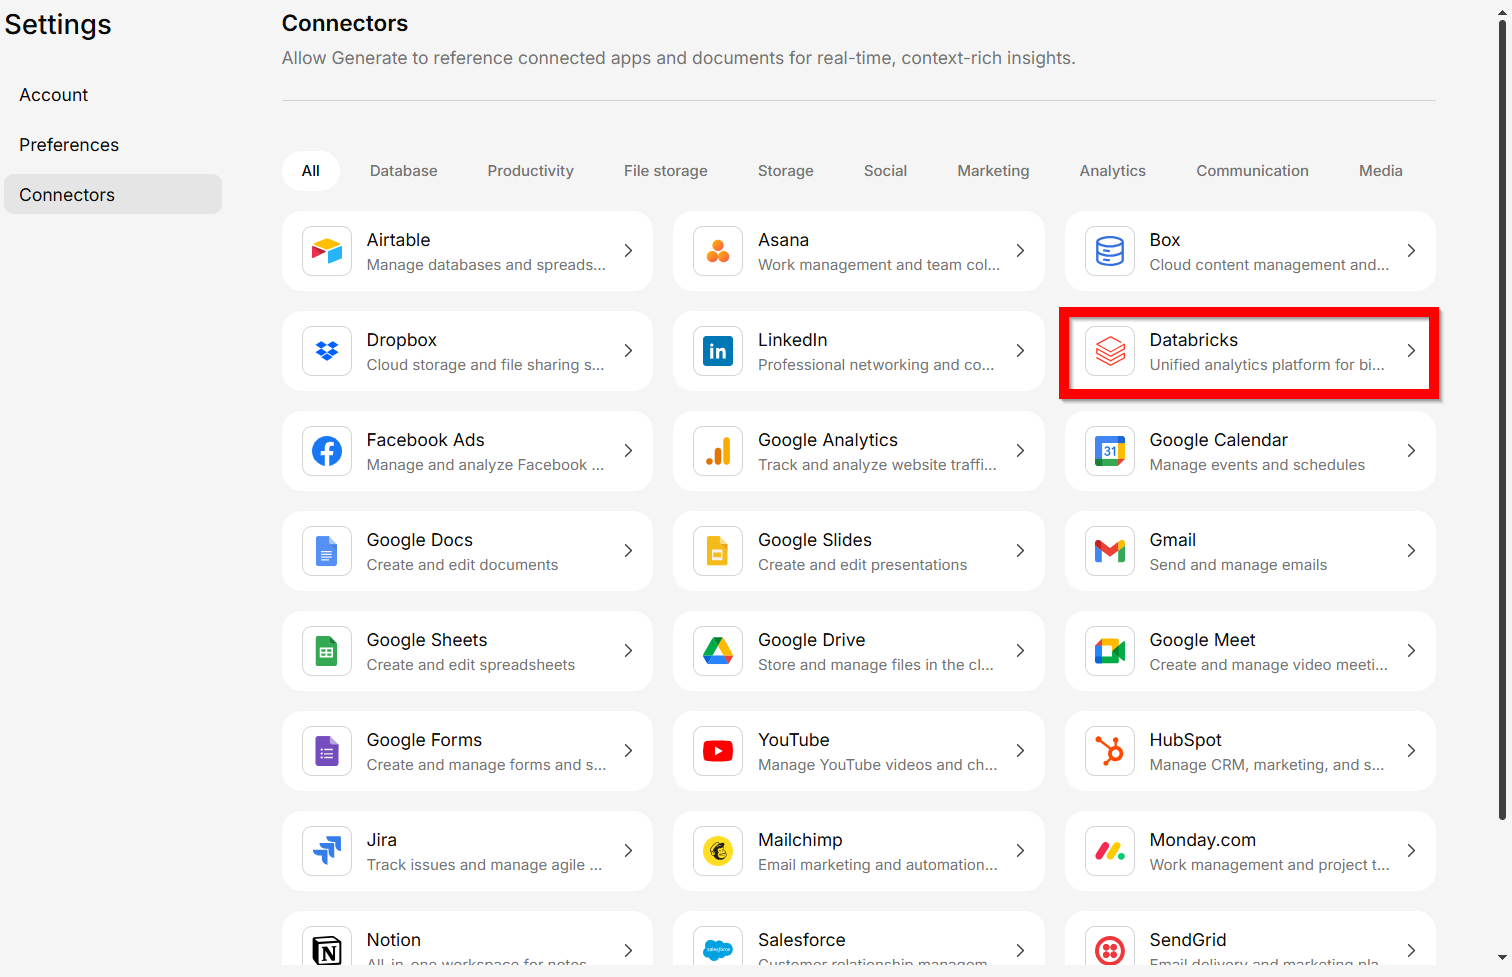Expand the Asana connector chevron
The width and height of the screenshot is (1512, 977).
(x=1020, y=251)
